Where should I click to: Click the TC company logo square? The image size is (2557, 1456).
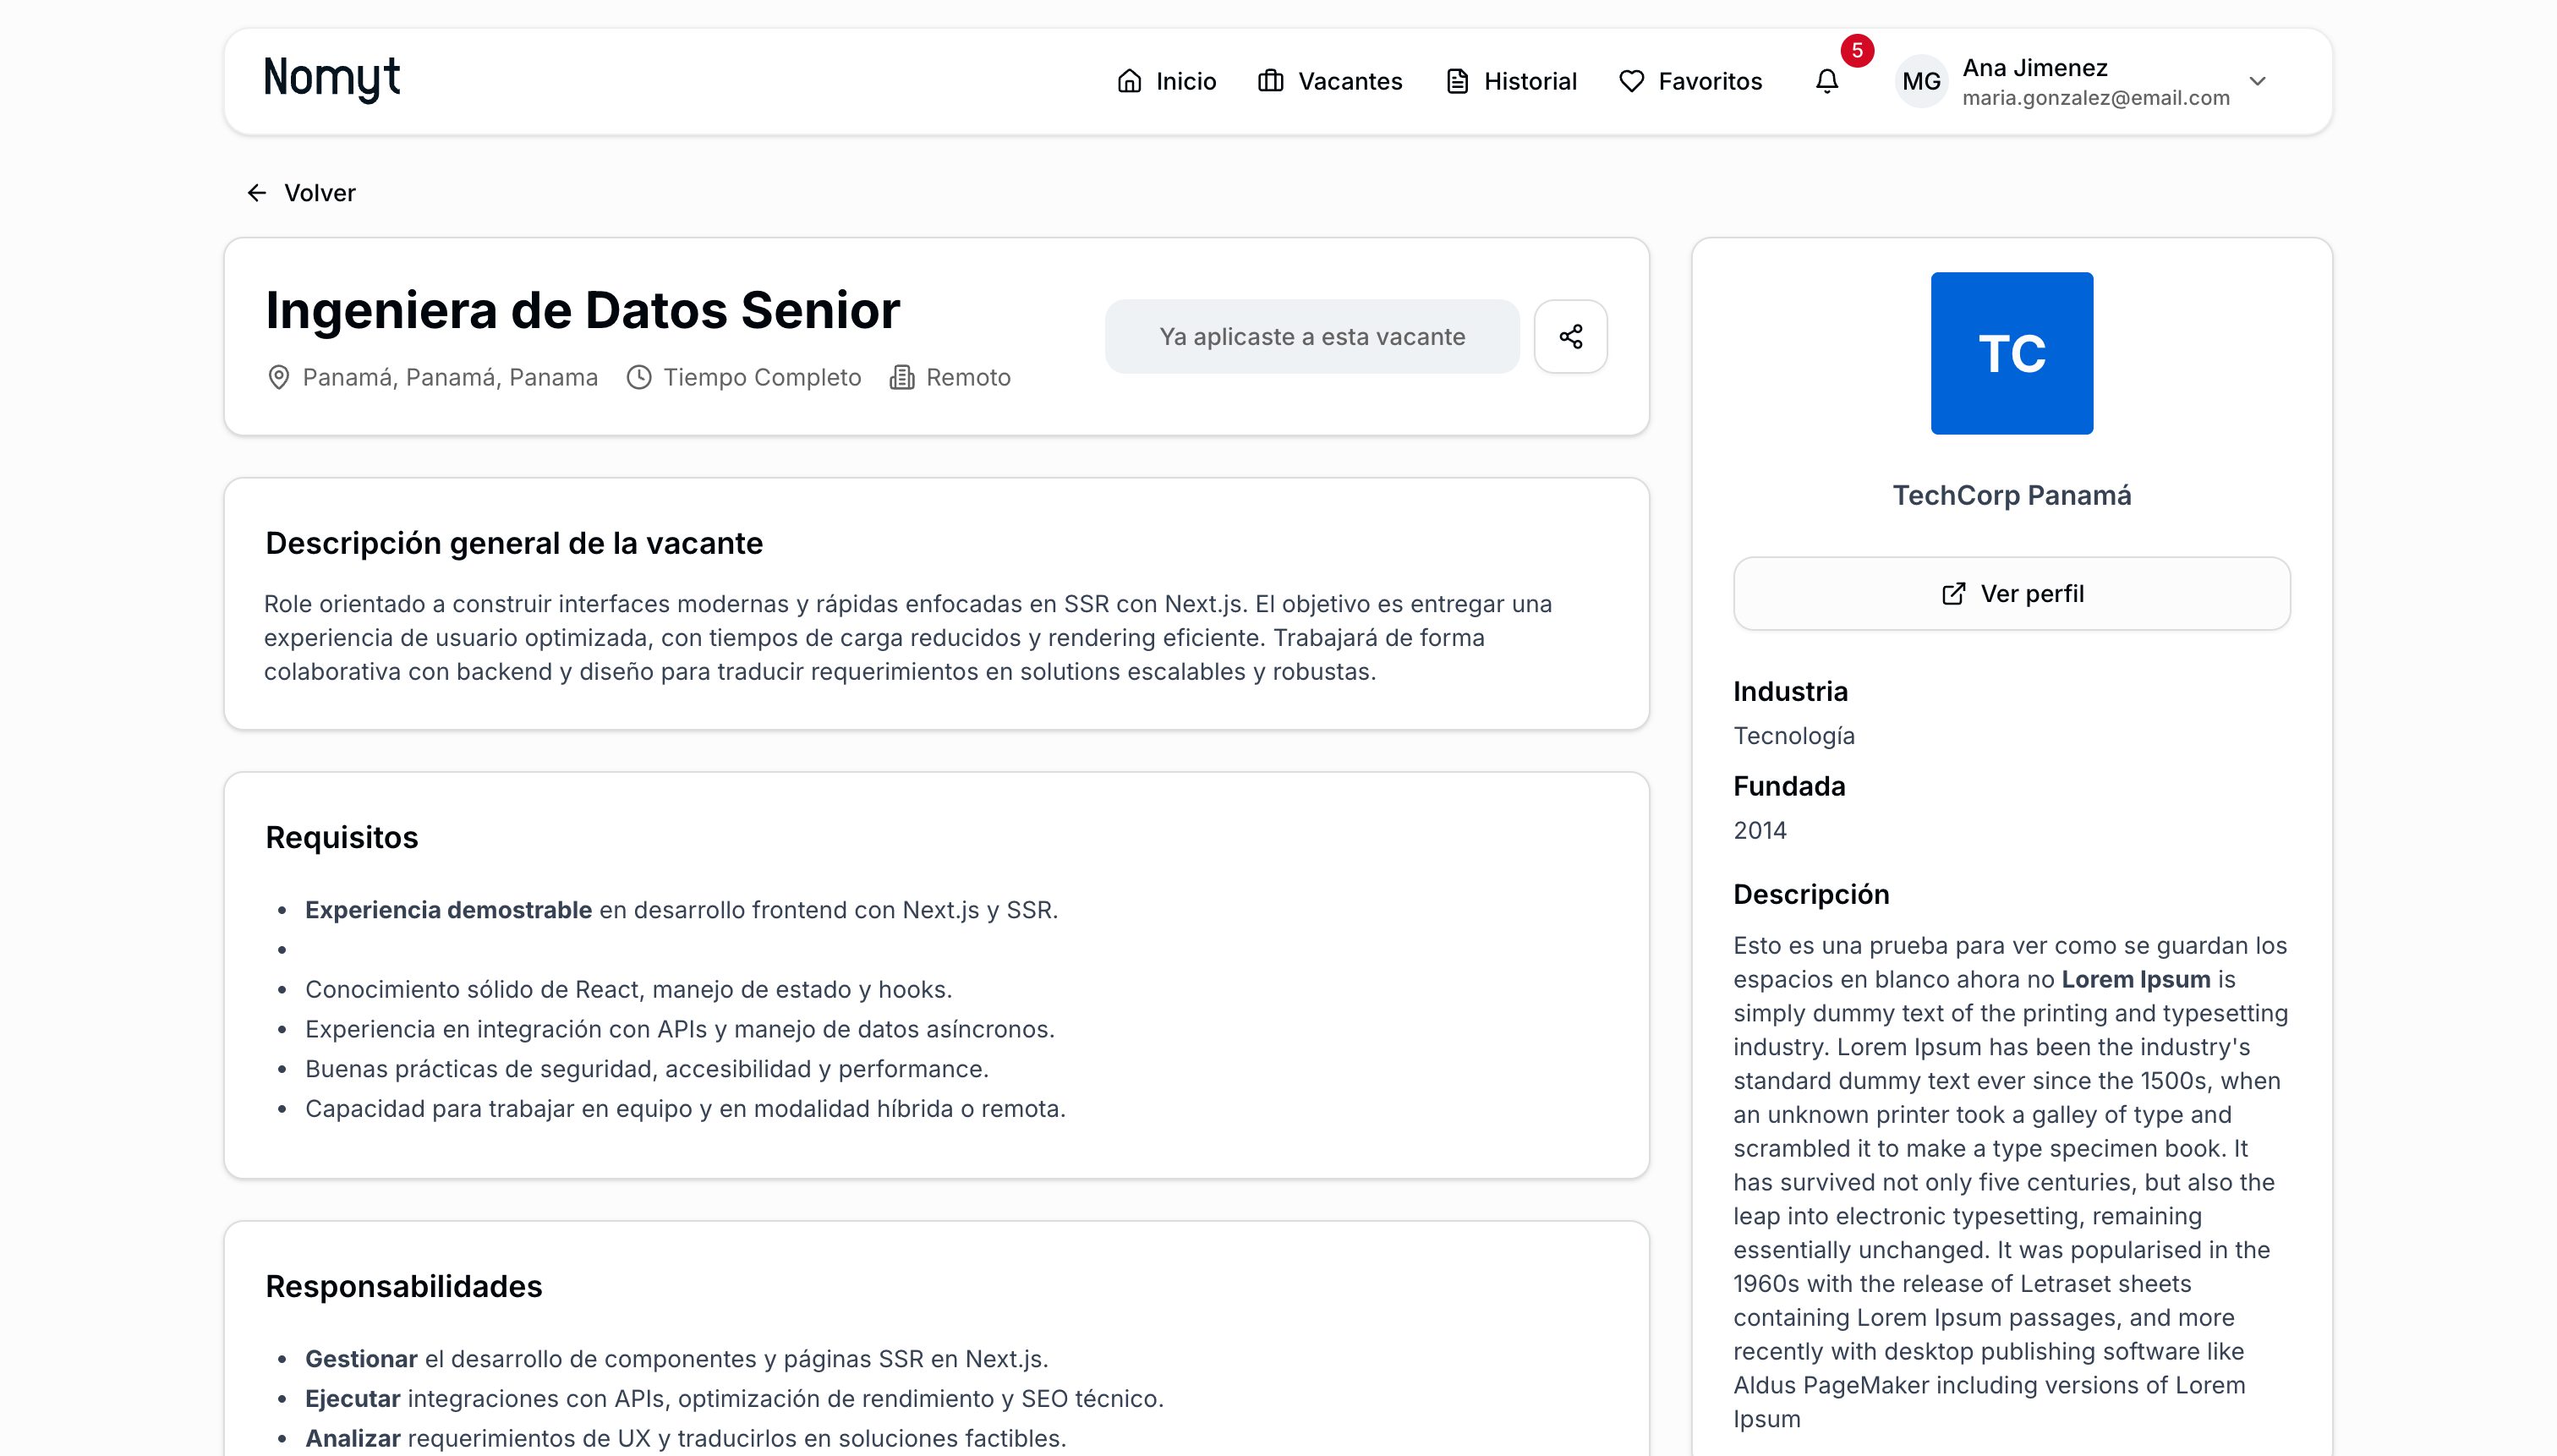tap(2011, 353)
